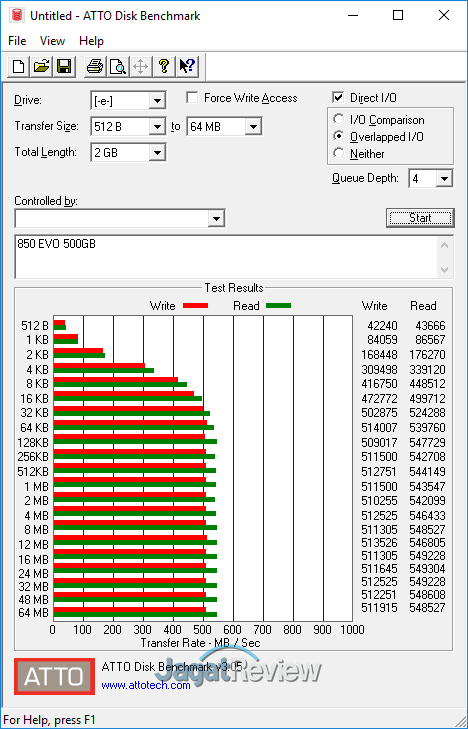Select the Overlapped I/O radio button
This screenshot has height=729, width=468.
pos(339,136)
